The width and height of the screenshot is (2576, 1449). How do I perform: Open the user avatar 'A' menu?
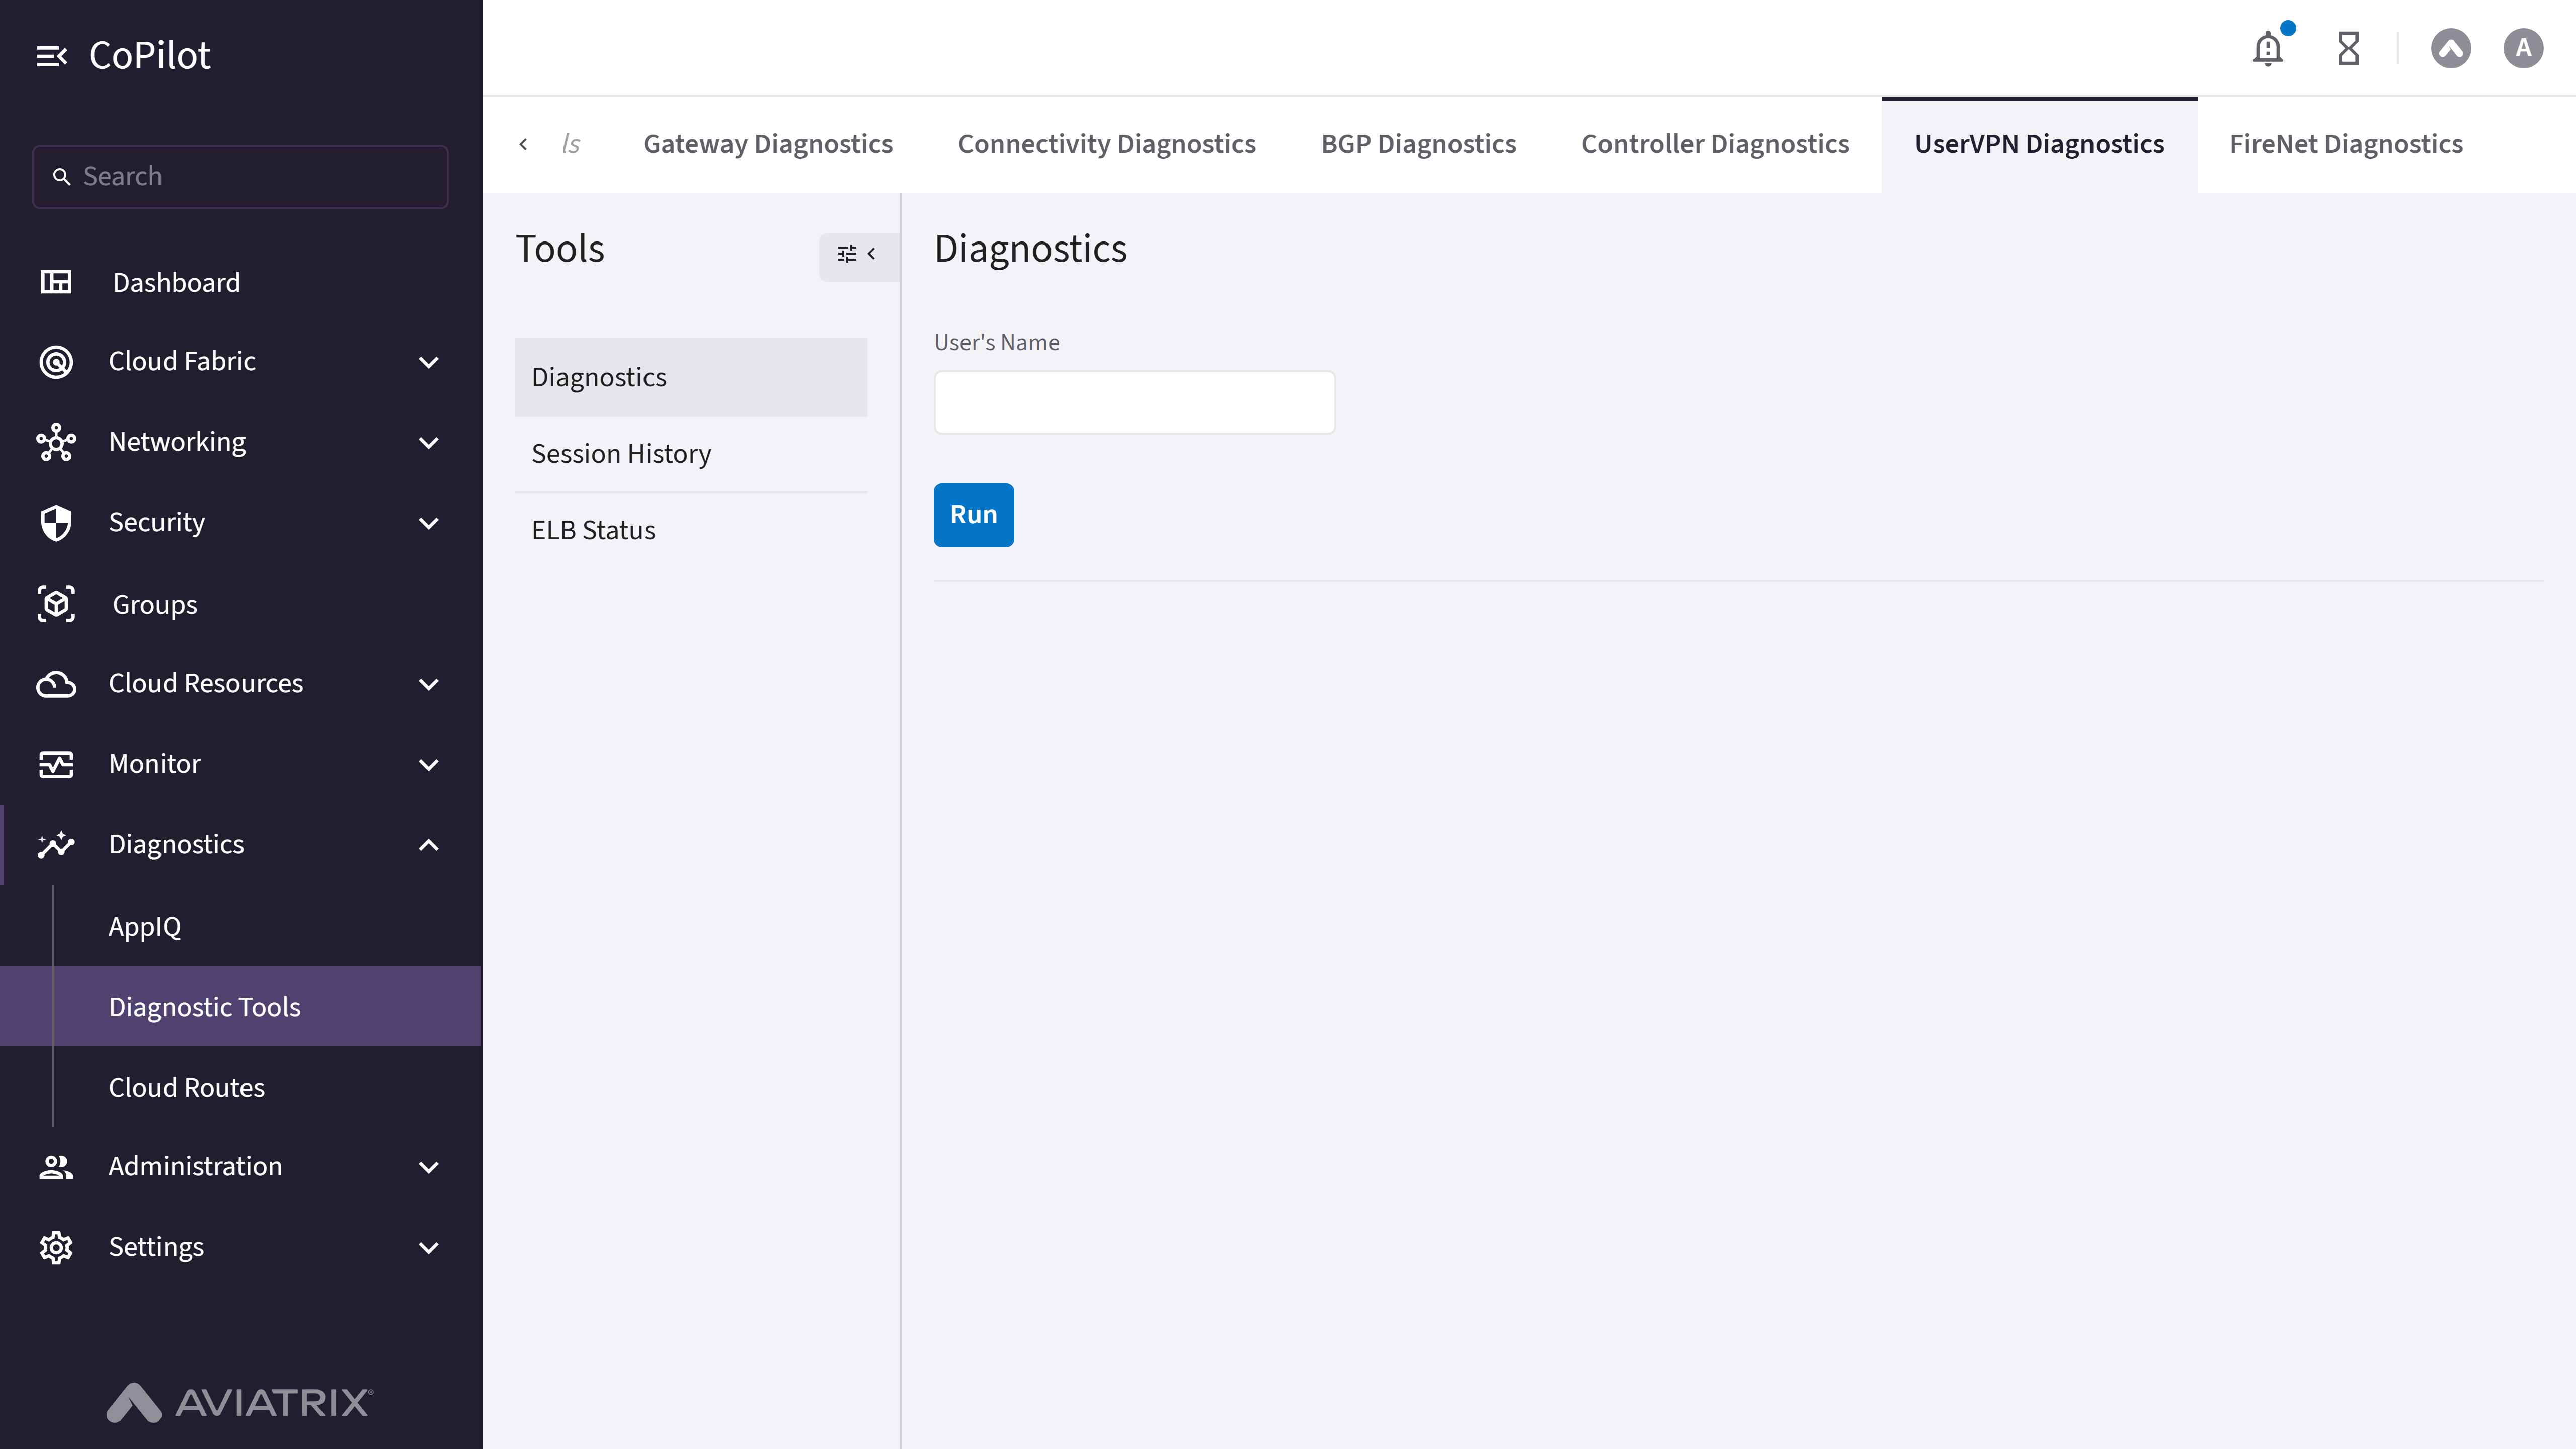[2523, 48]
